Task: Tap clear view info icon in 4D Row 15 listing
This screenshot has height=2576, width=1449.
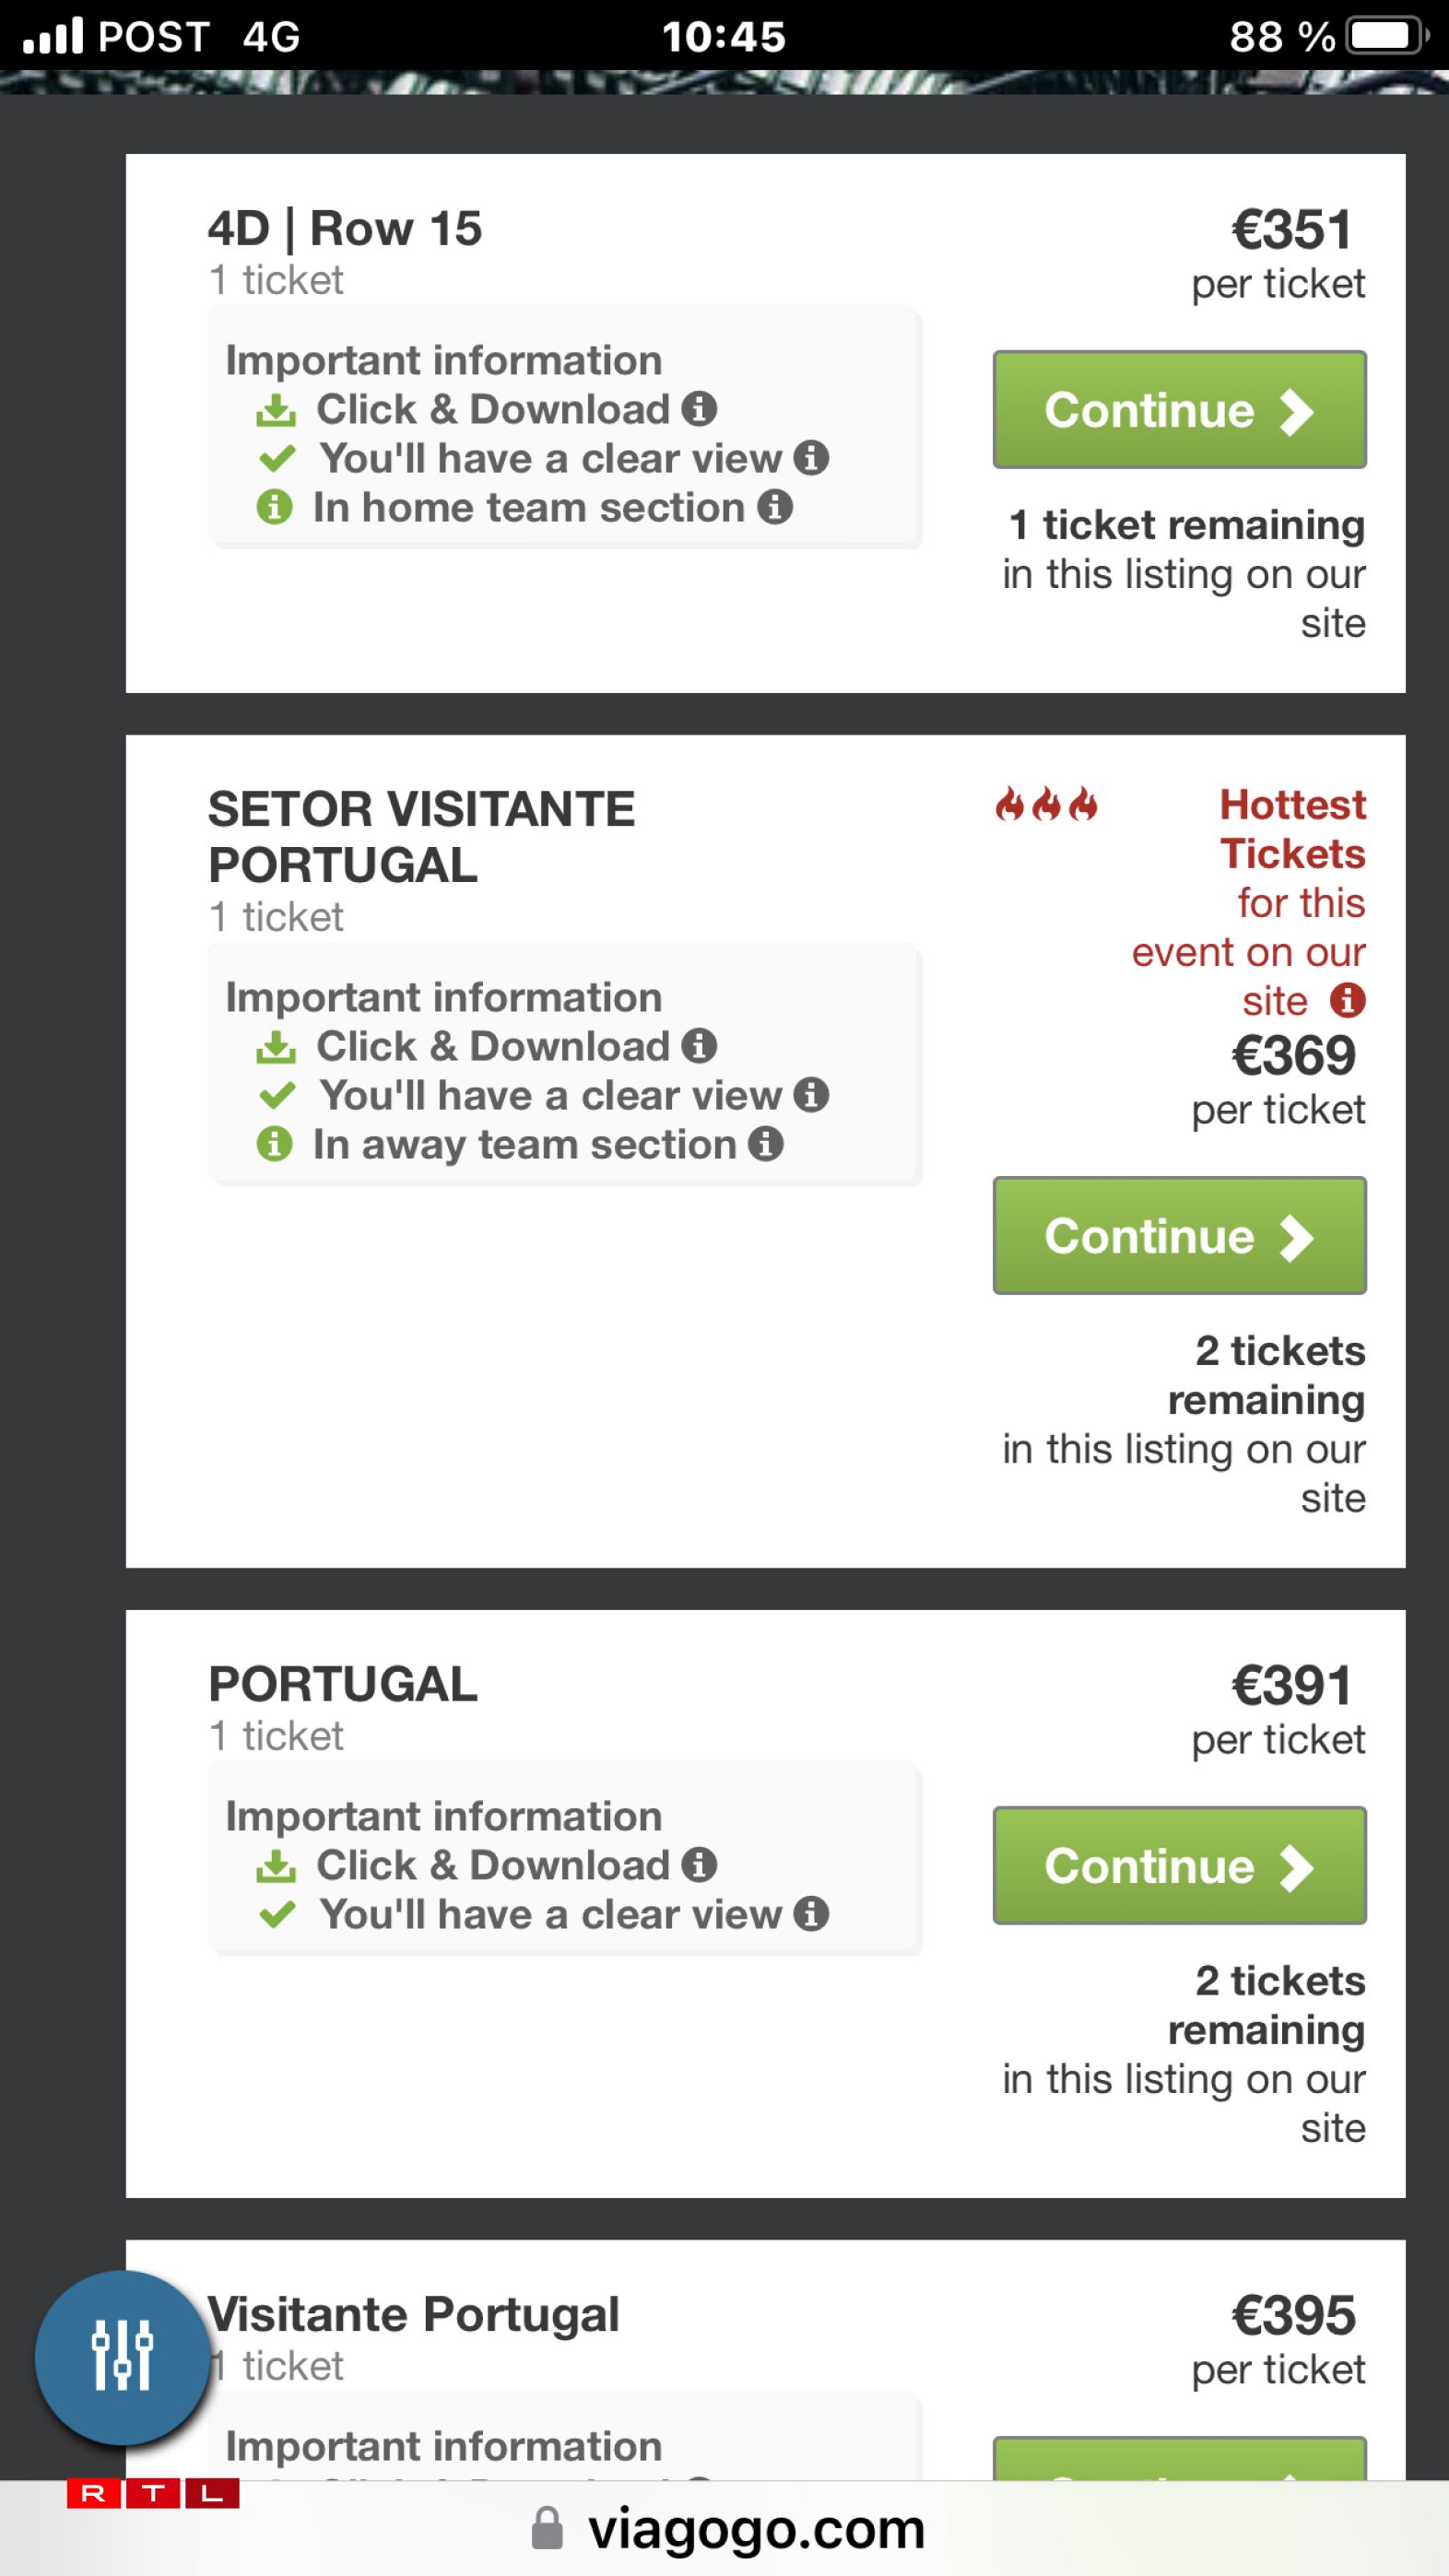Action: pos(811,458)
